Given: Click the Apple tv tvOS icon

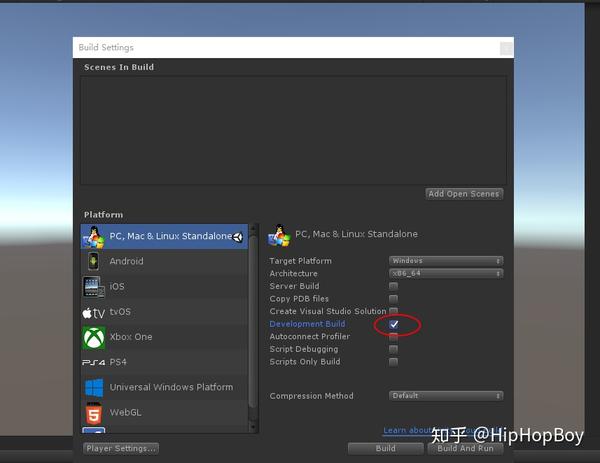Looking at the screenshot, I should pos(93,313).
